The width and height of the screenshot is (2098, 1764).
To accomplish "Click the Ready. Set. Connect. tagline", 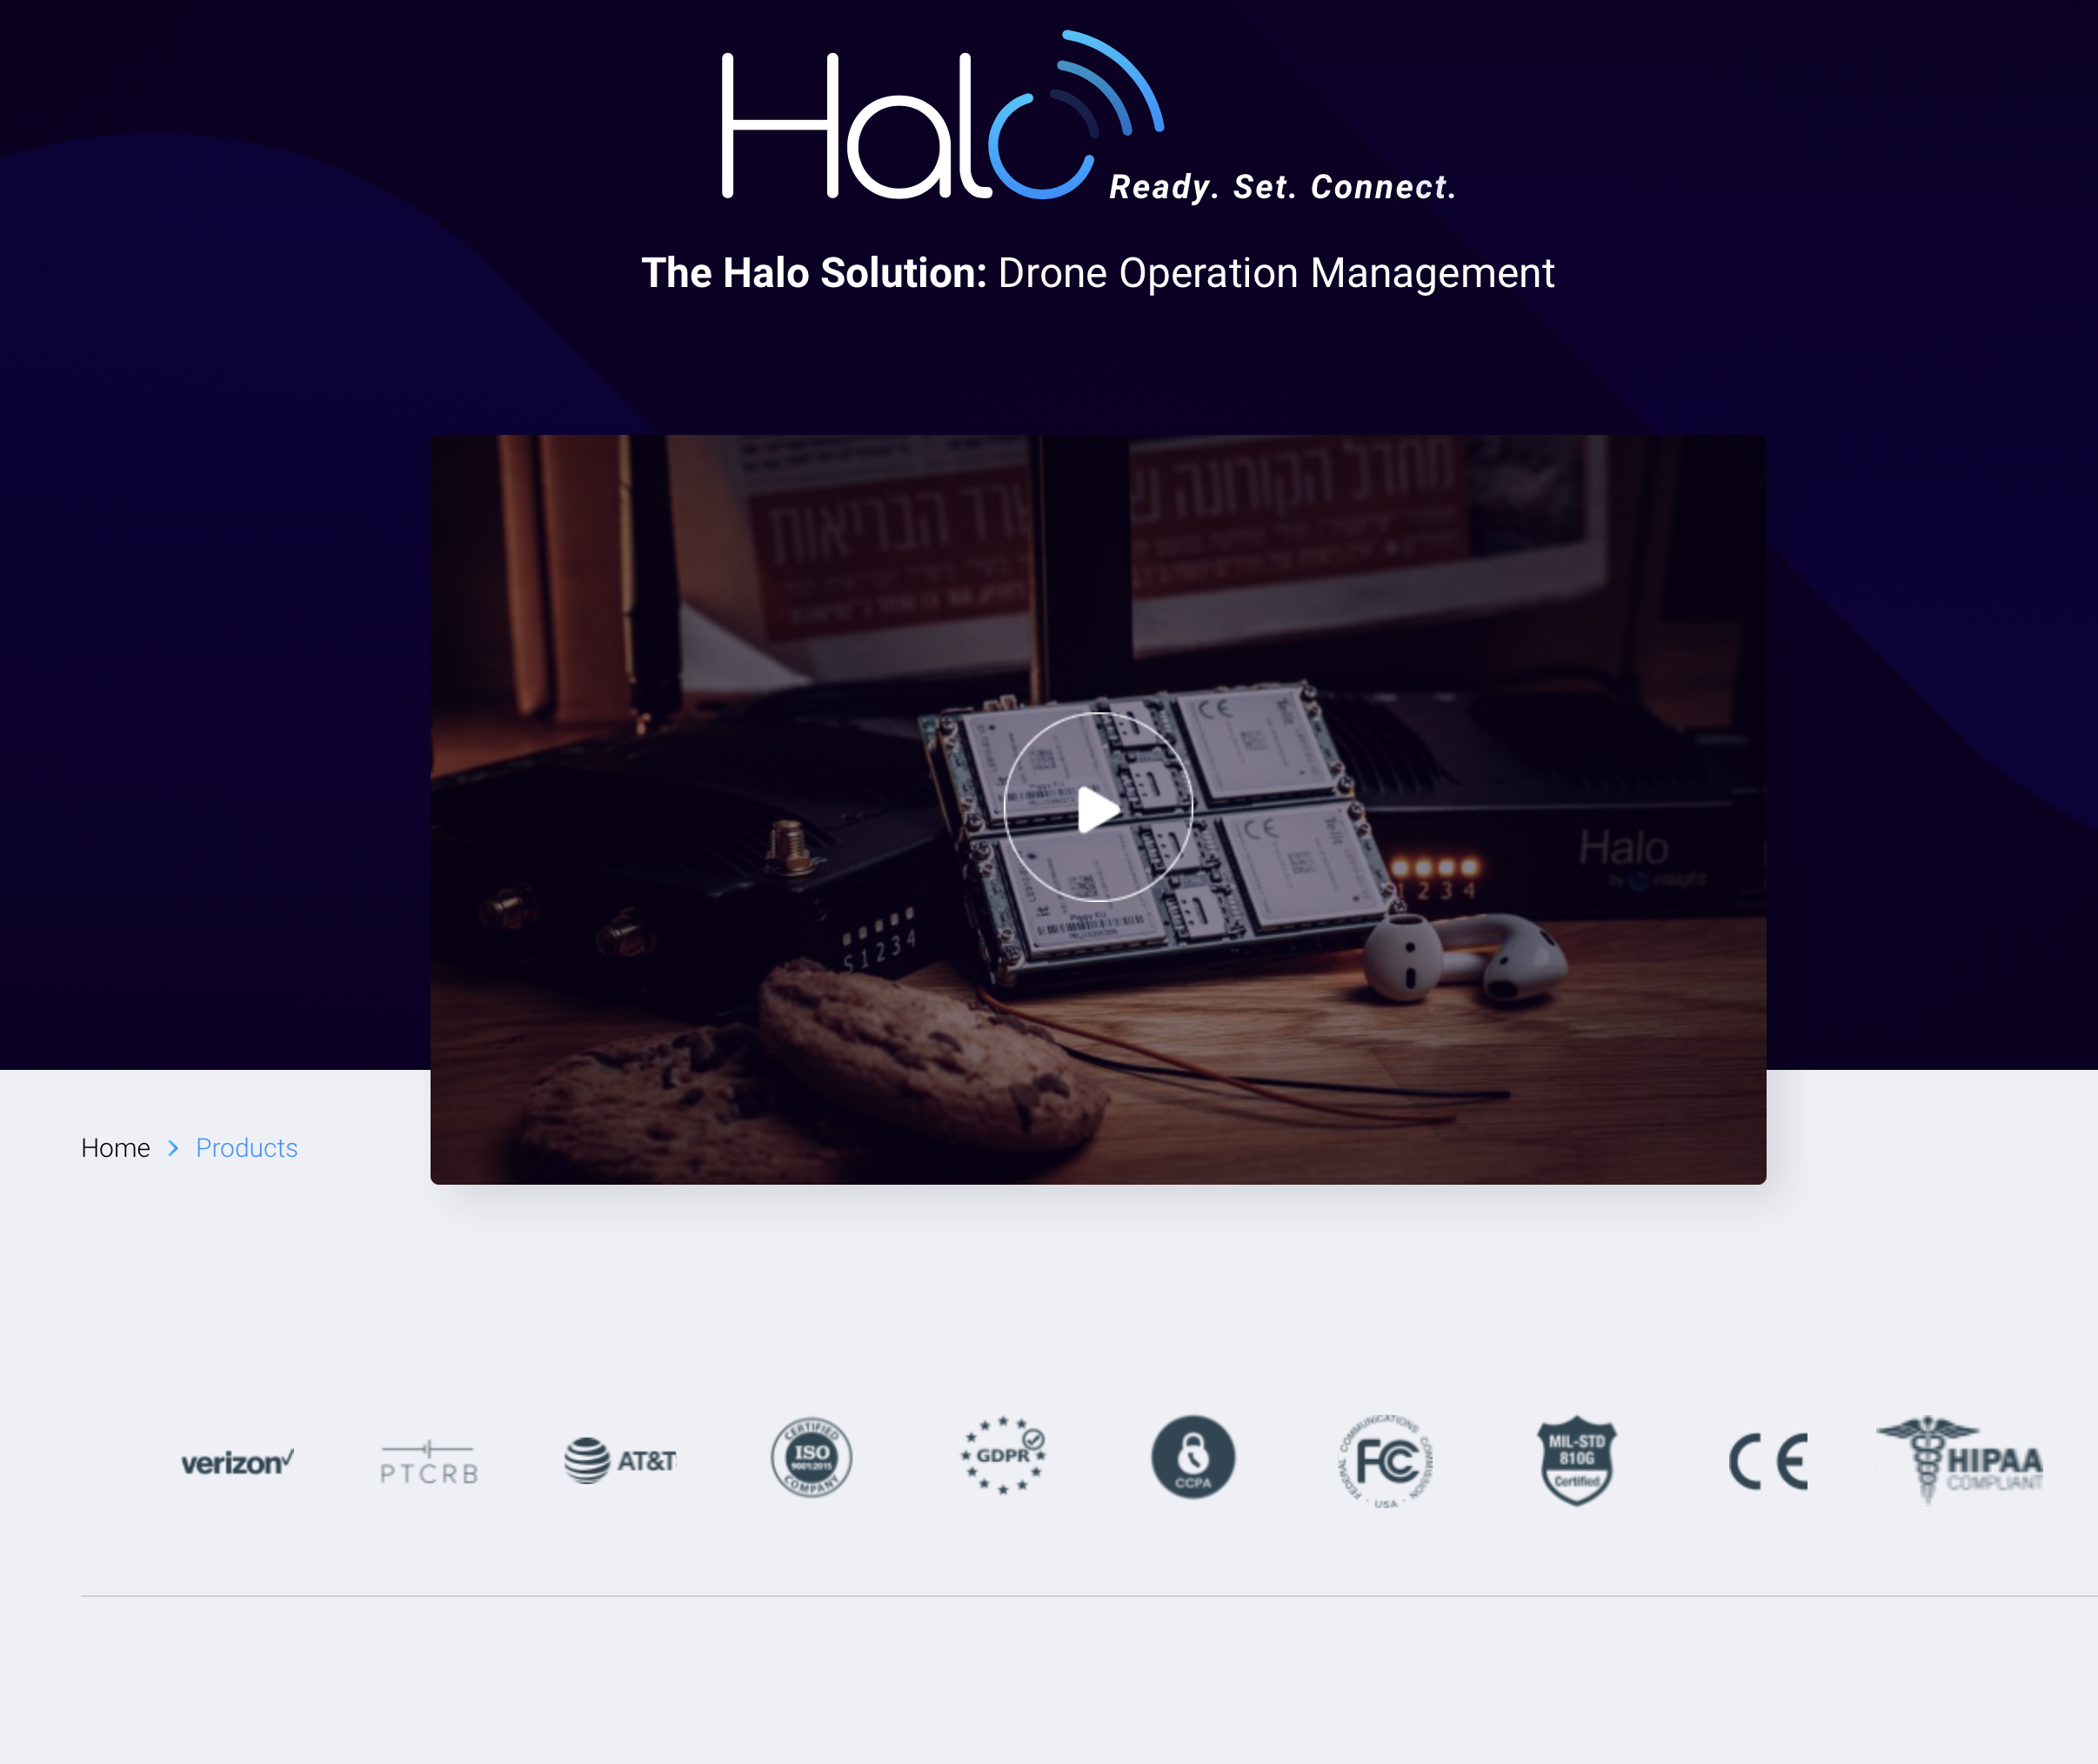I will coord(1282,187).
